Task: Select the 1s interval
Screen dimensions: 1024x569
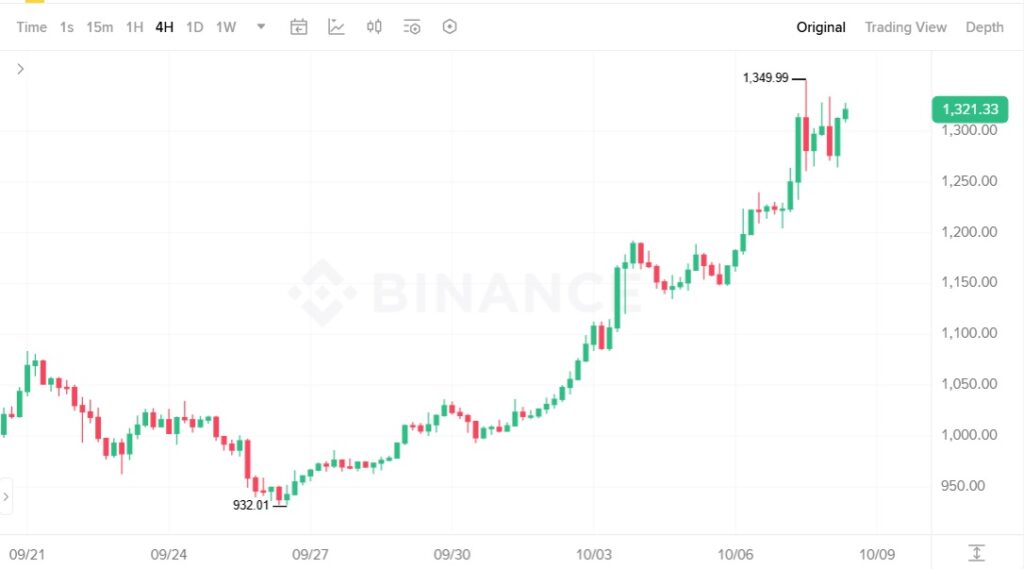Action: coord(66,27)
